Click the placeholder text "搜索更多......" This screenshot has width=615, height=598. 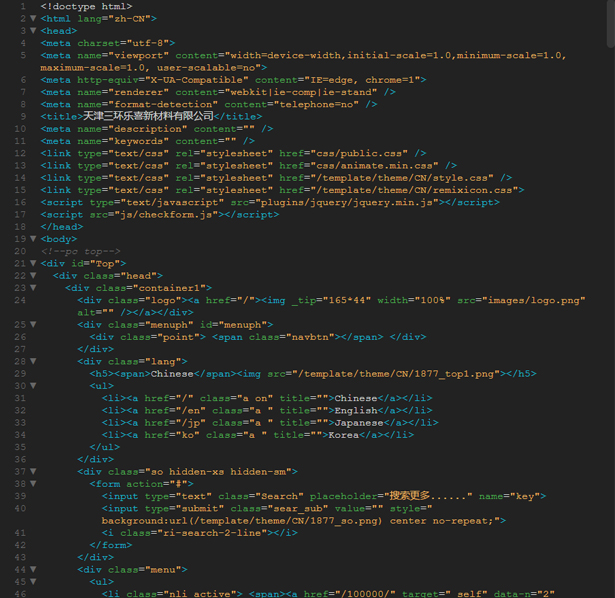coord(428,496)
